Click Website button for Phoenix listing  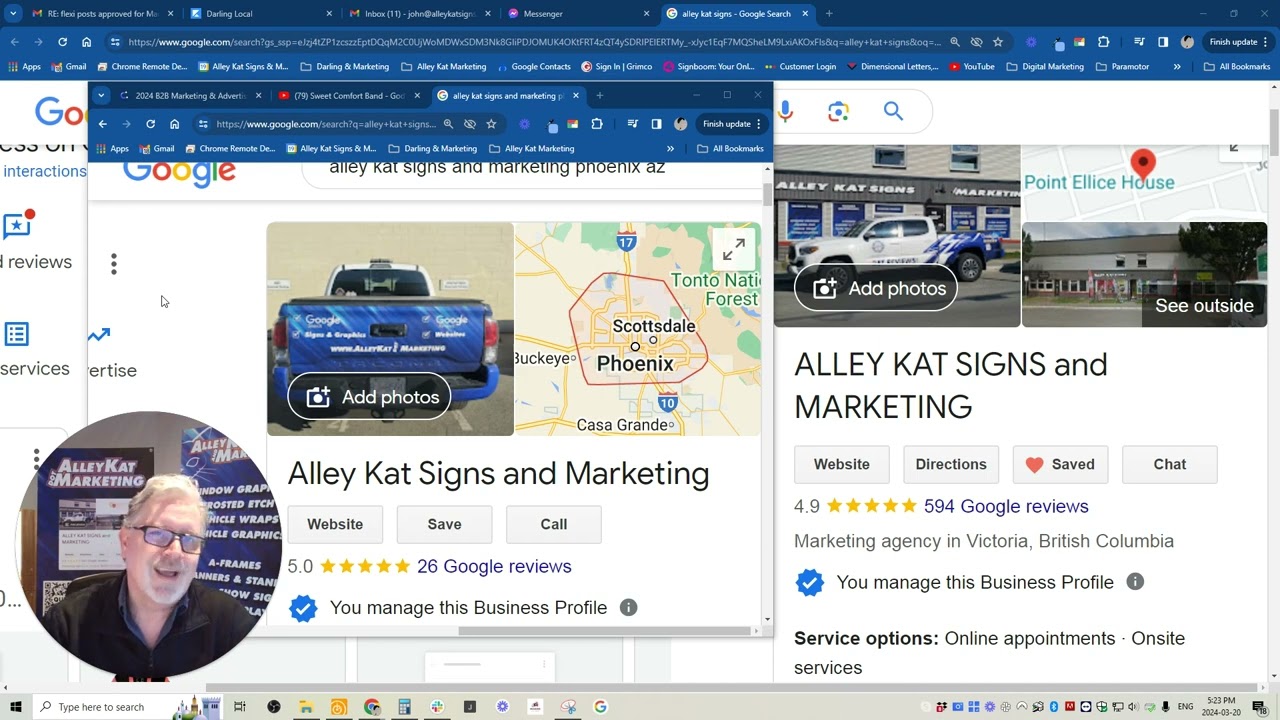click(x=335, y=524)
